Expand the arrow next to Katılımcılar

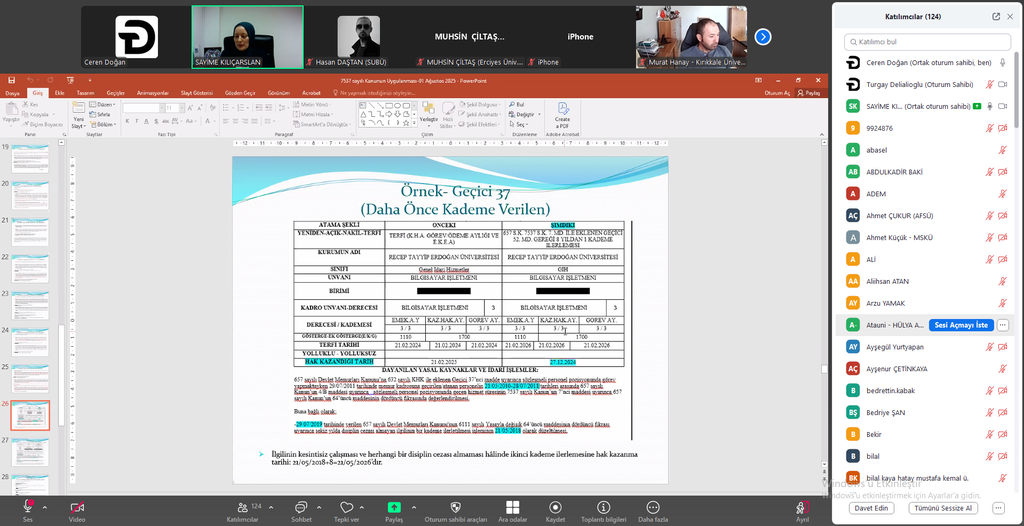[x=271, y=507]
